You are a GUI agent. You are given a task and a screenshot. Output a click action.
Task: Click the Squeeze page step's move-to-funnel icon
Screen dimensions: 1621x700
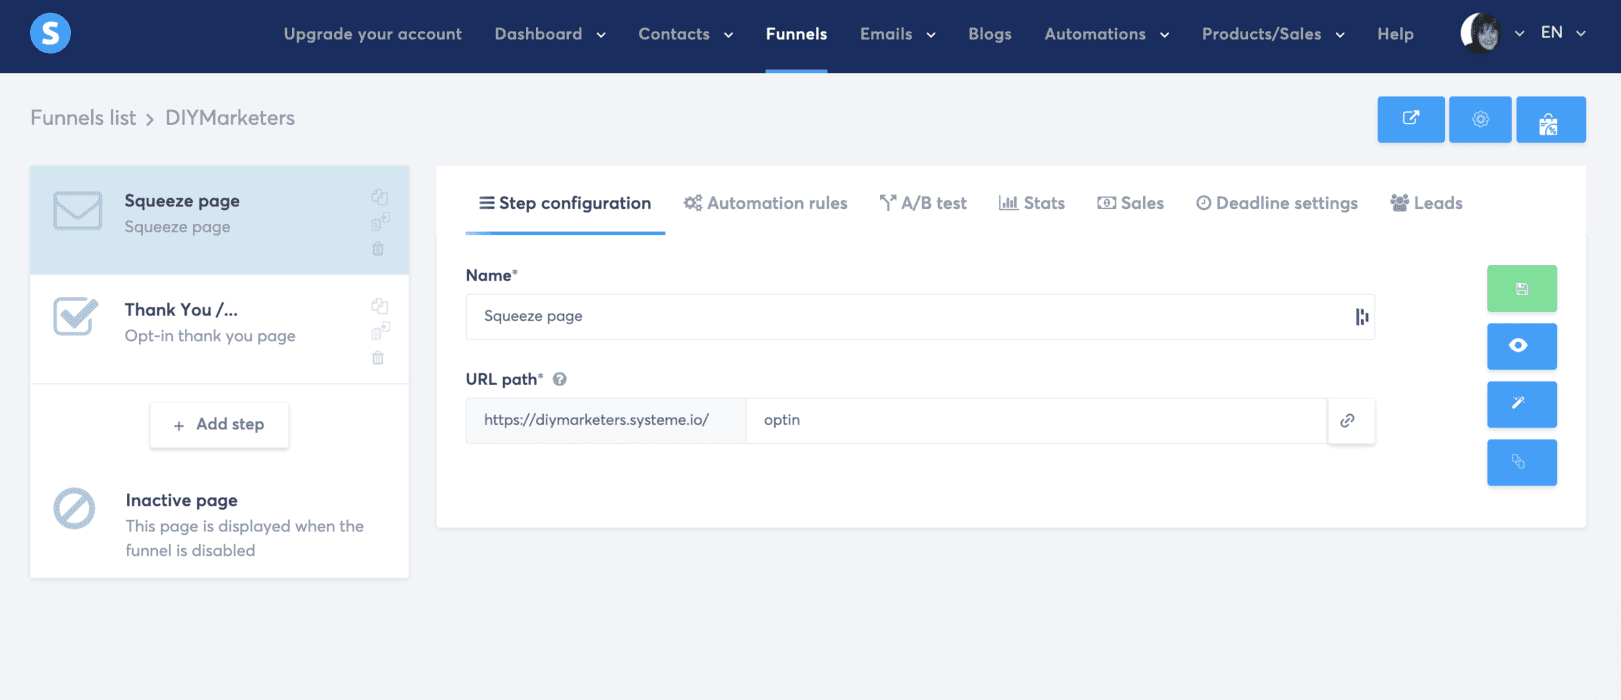(380, 222)
